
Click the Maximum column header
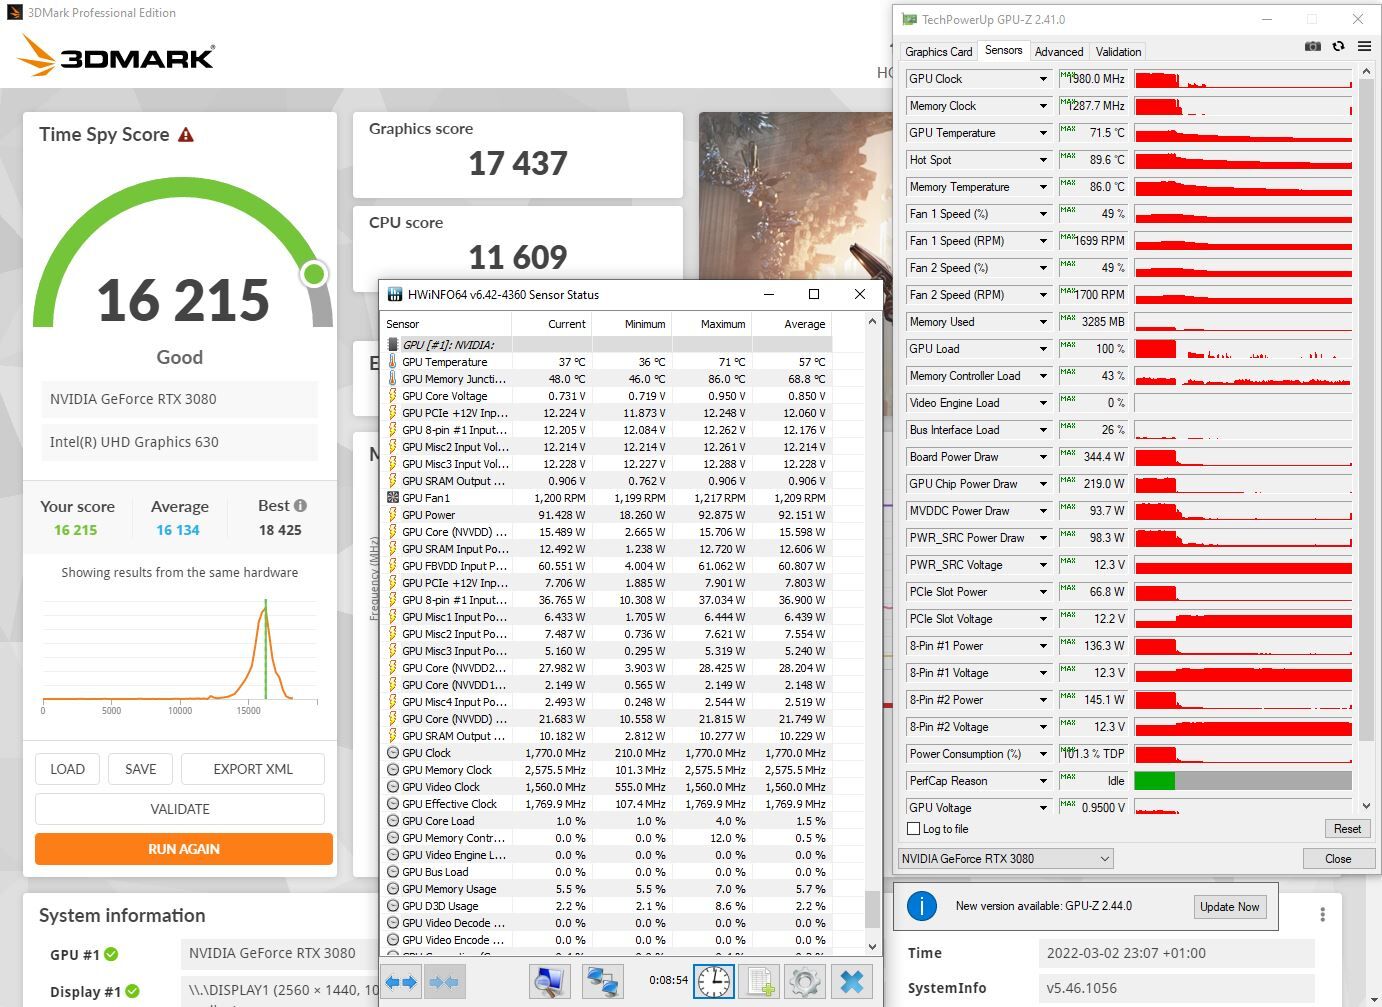tap(712, 324)
